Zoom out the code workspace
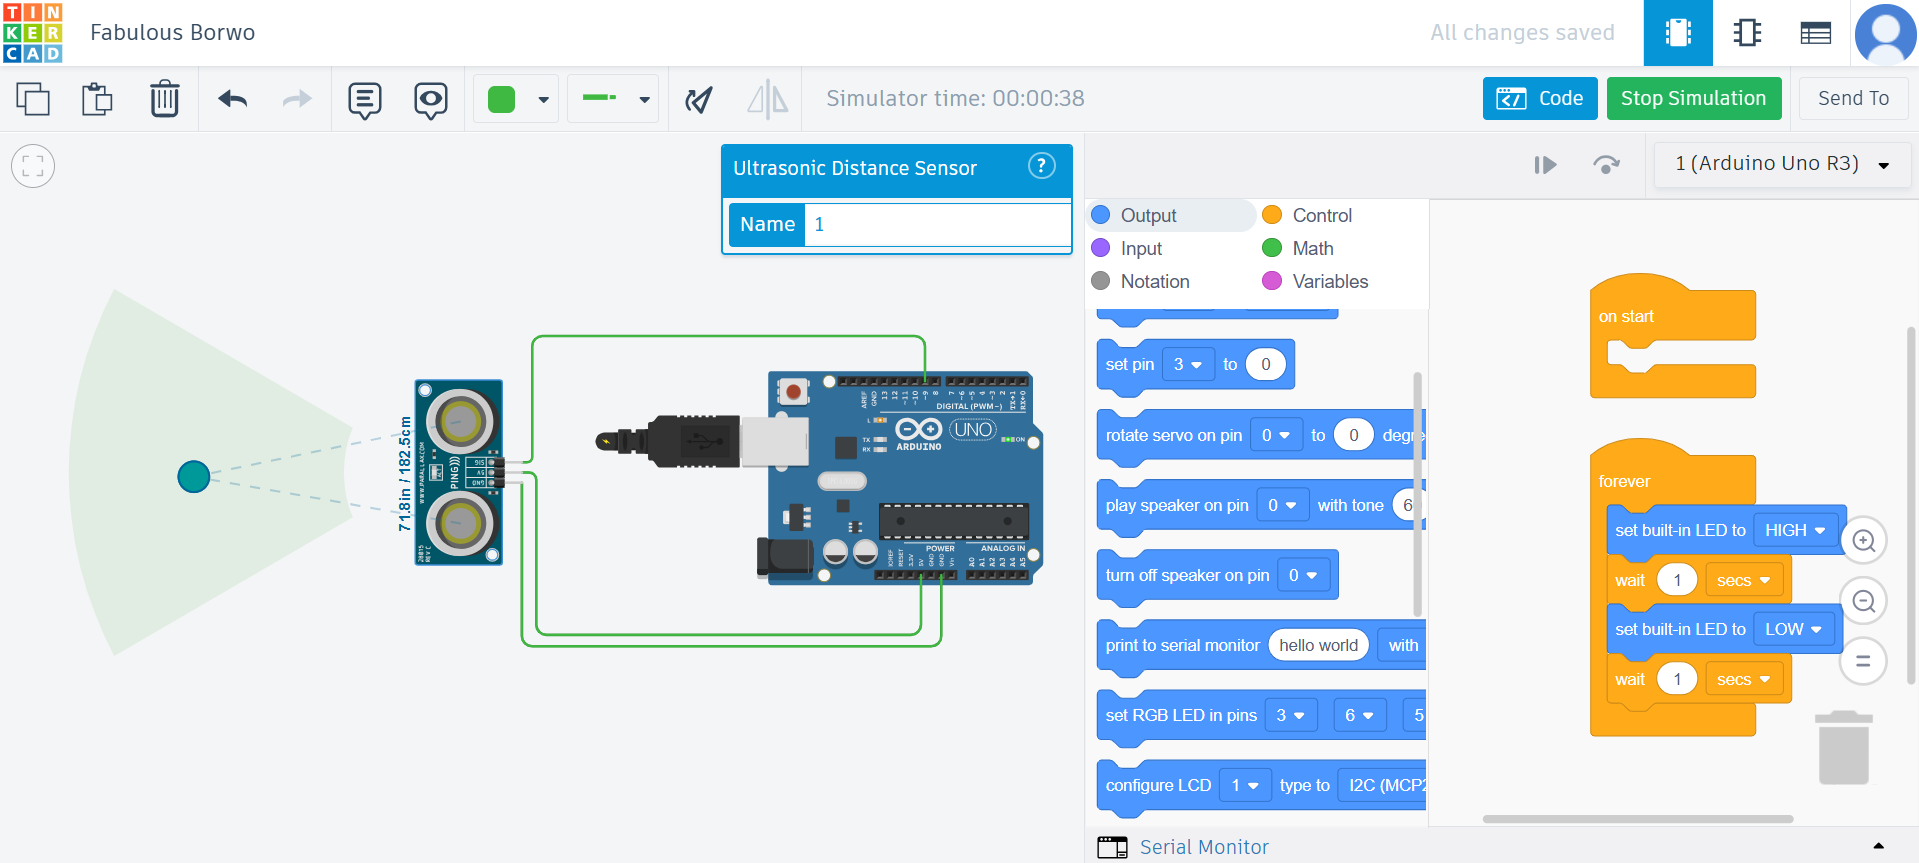Image resolution: width=1919 pixels, height=863 pixels. pos(1863,601)
